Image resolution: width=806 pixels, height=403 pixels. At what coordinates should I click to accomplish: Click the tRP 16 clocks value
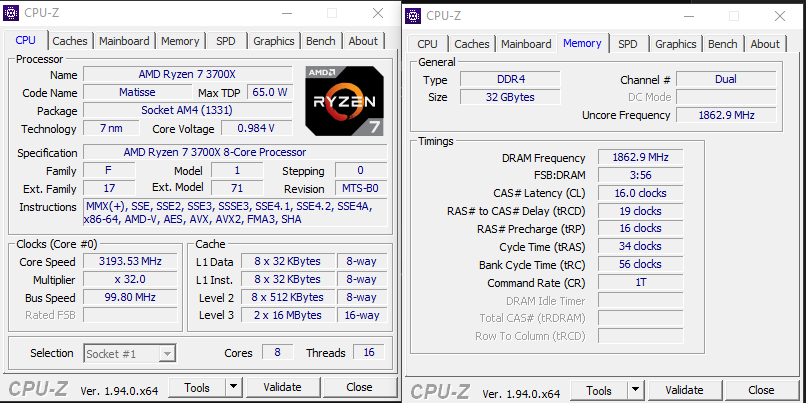[x=640, y=229]
